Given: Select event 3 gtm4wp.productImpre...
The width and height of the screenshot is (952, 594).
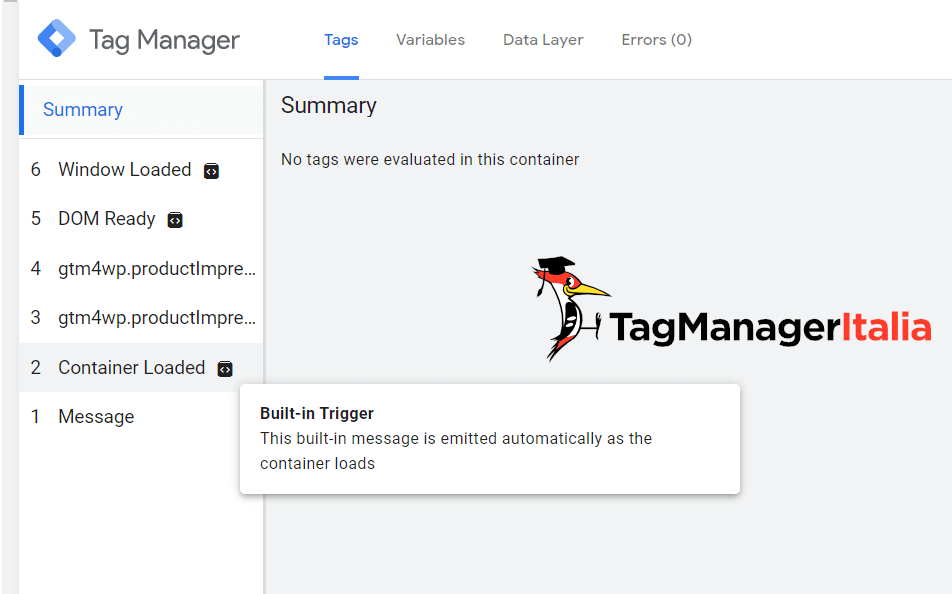Looking at the screenshot, I should pos(141,318).
